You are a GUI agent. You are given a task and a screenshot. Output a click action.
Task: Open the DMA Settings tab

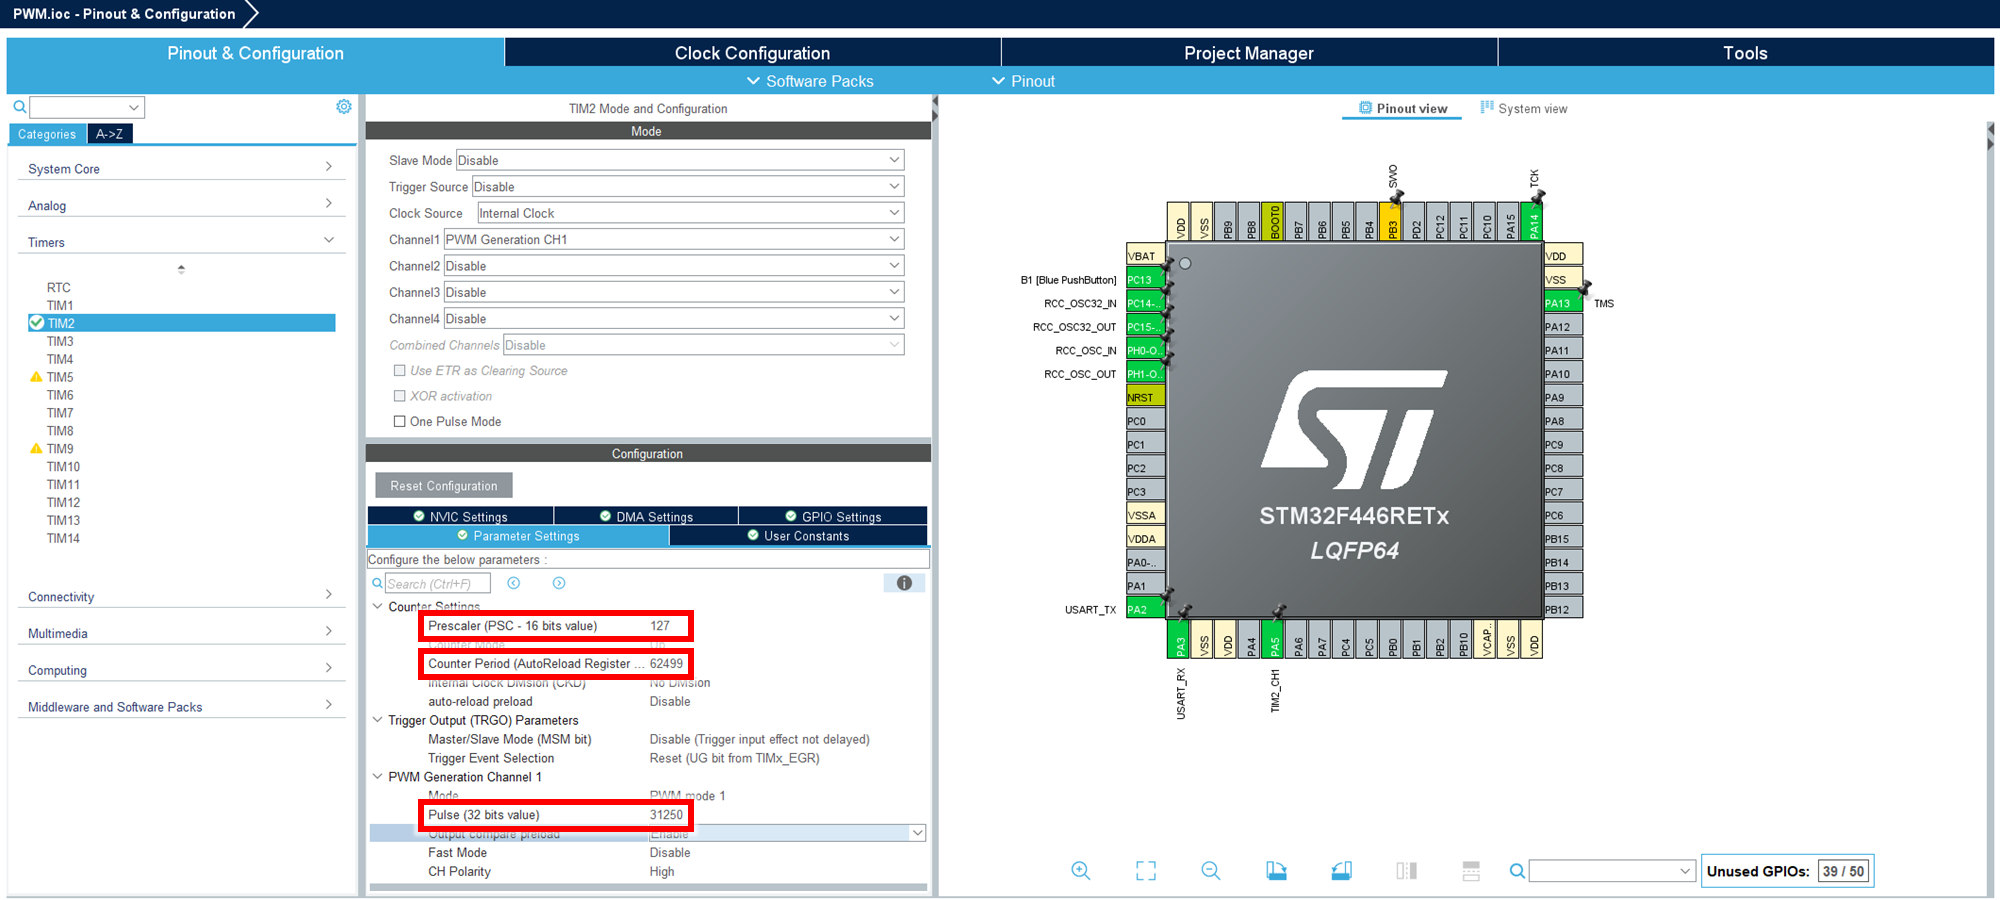tap(646, 516)
